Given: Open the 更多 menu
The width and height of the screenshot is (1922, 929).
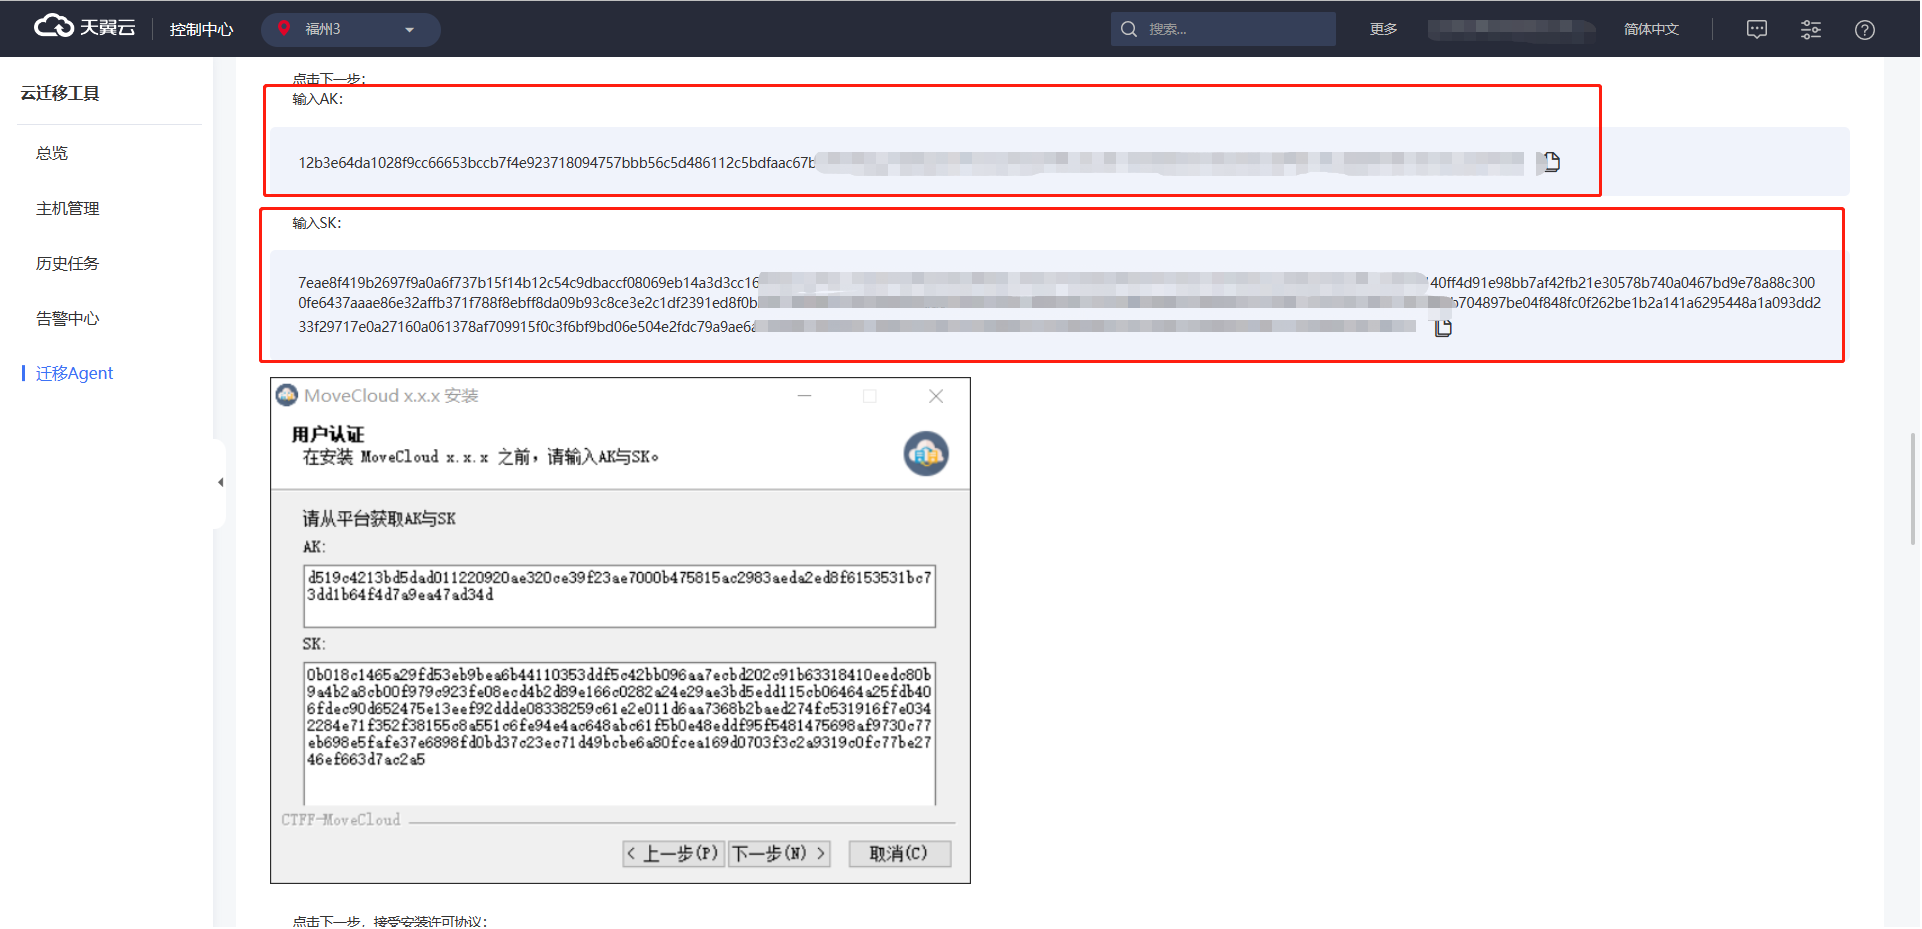Looking at the screenshot, I should 1384,29.
